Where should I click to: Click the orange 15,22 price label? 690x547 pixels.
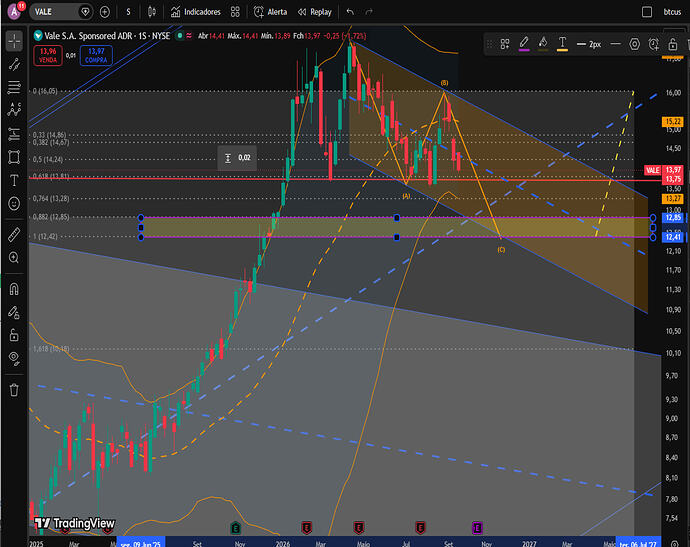[x=673, y=121]
